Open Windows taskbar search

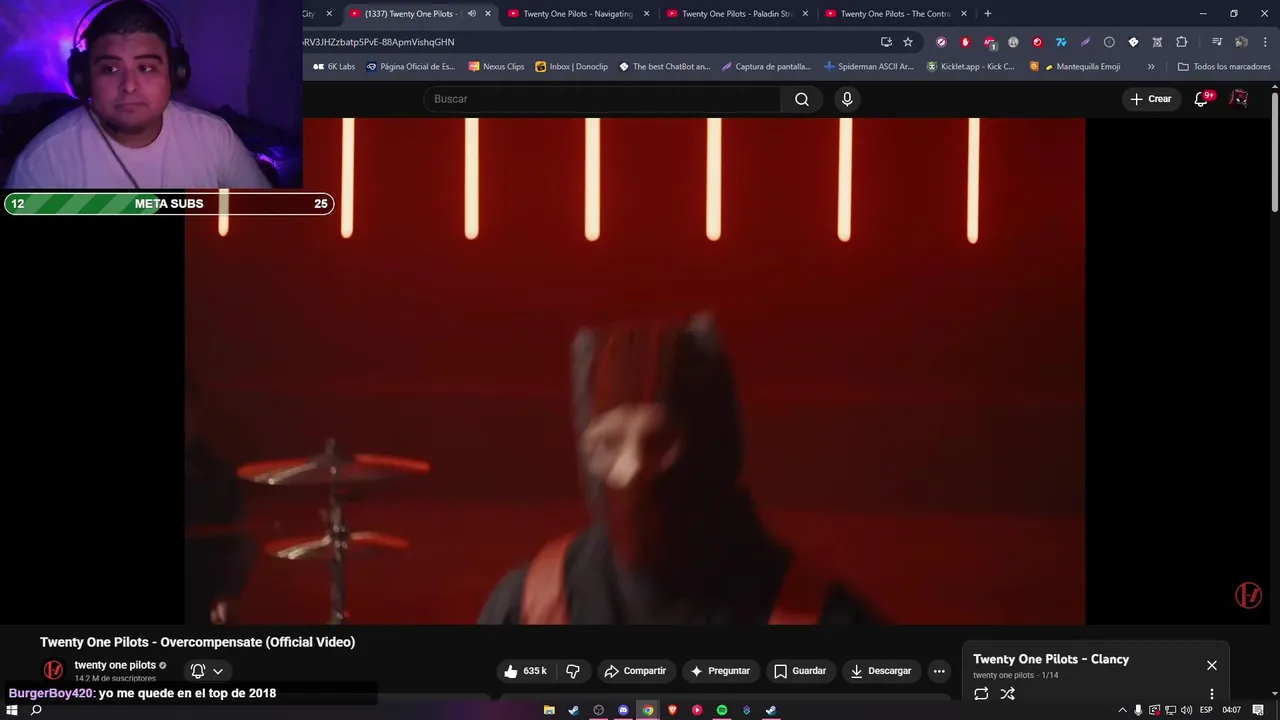tap(36, 710)
